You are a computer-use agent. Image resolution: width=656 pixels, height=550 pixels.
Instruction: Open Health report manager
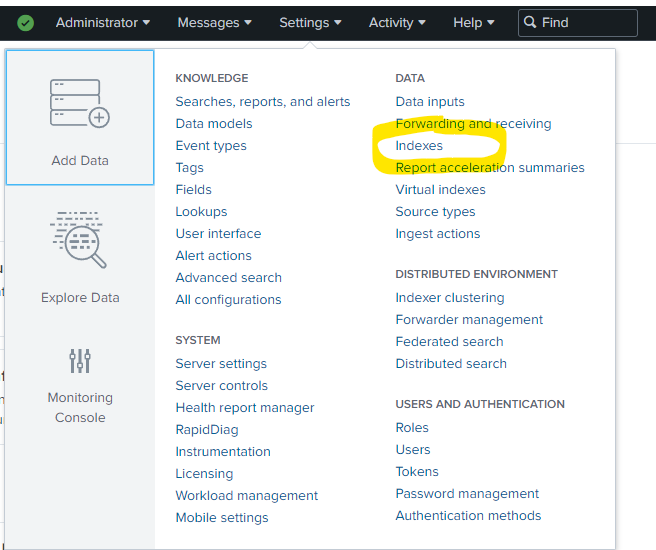click(245, 407)
